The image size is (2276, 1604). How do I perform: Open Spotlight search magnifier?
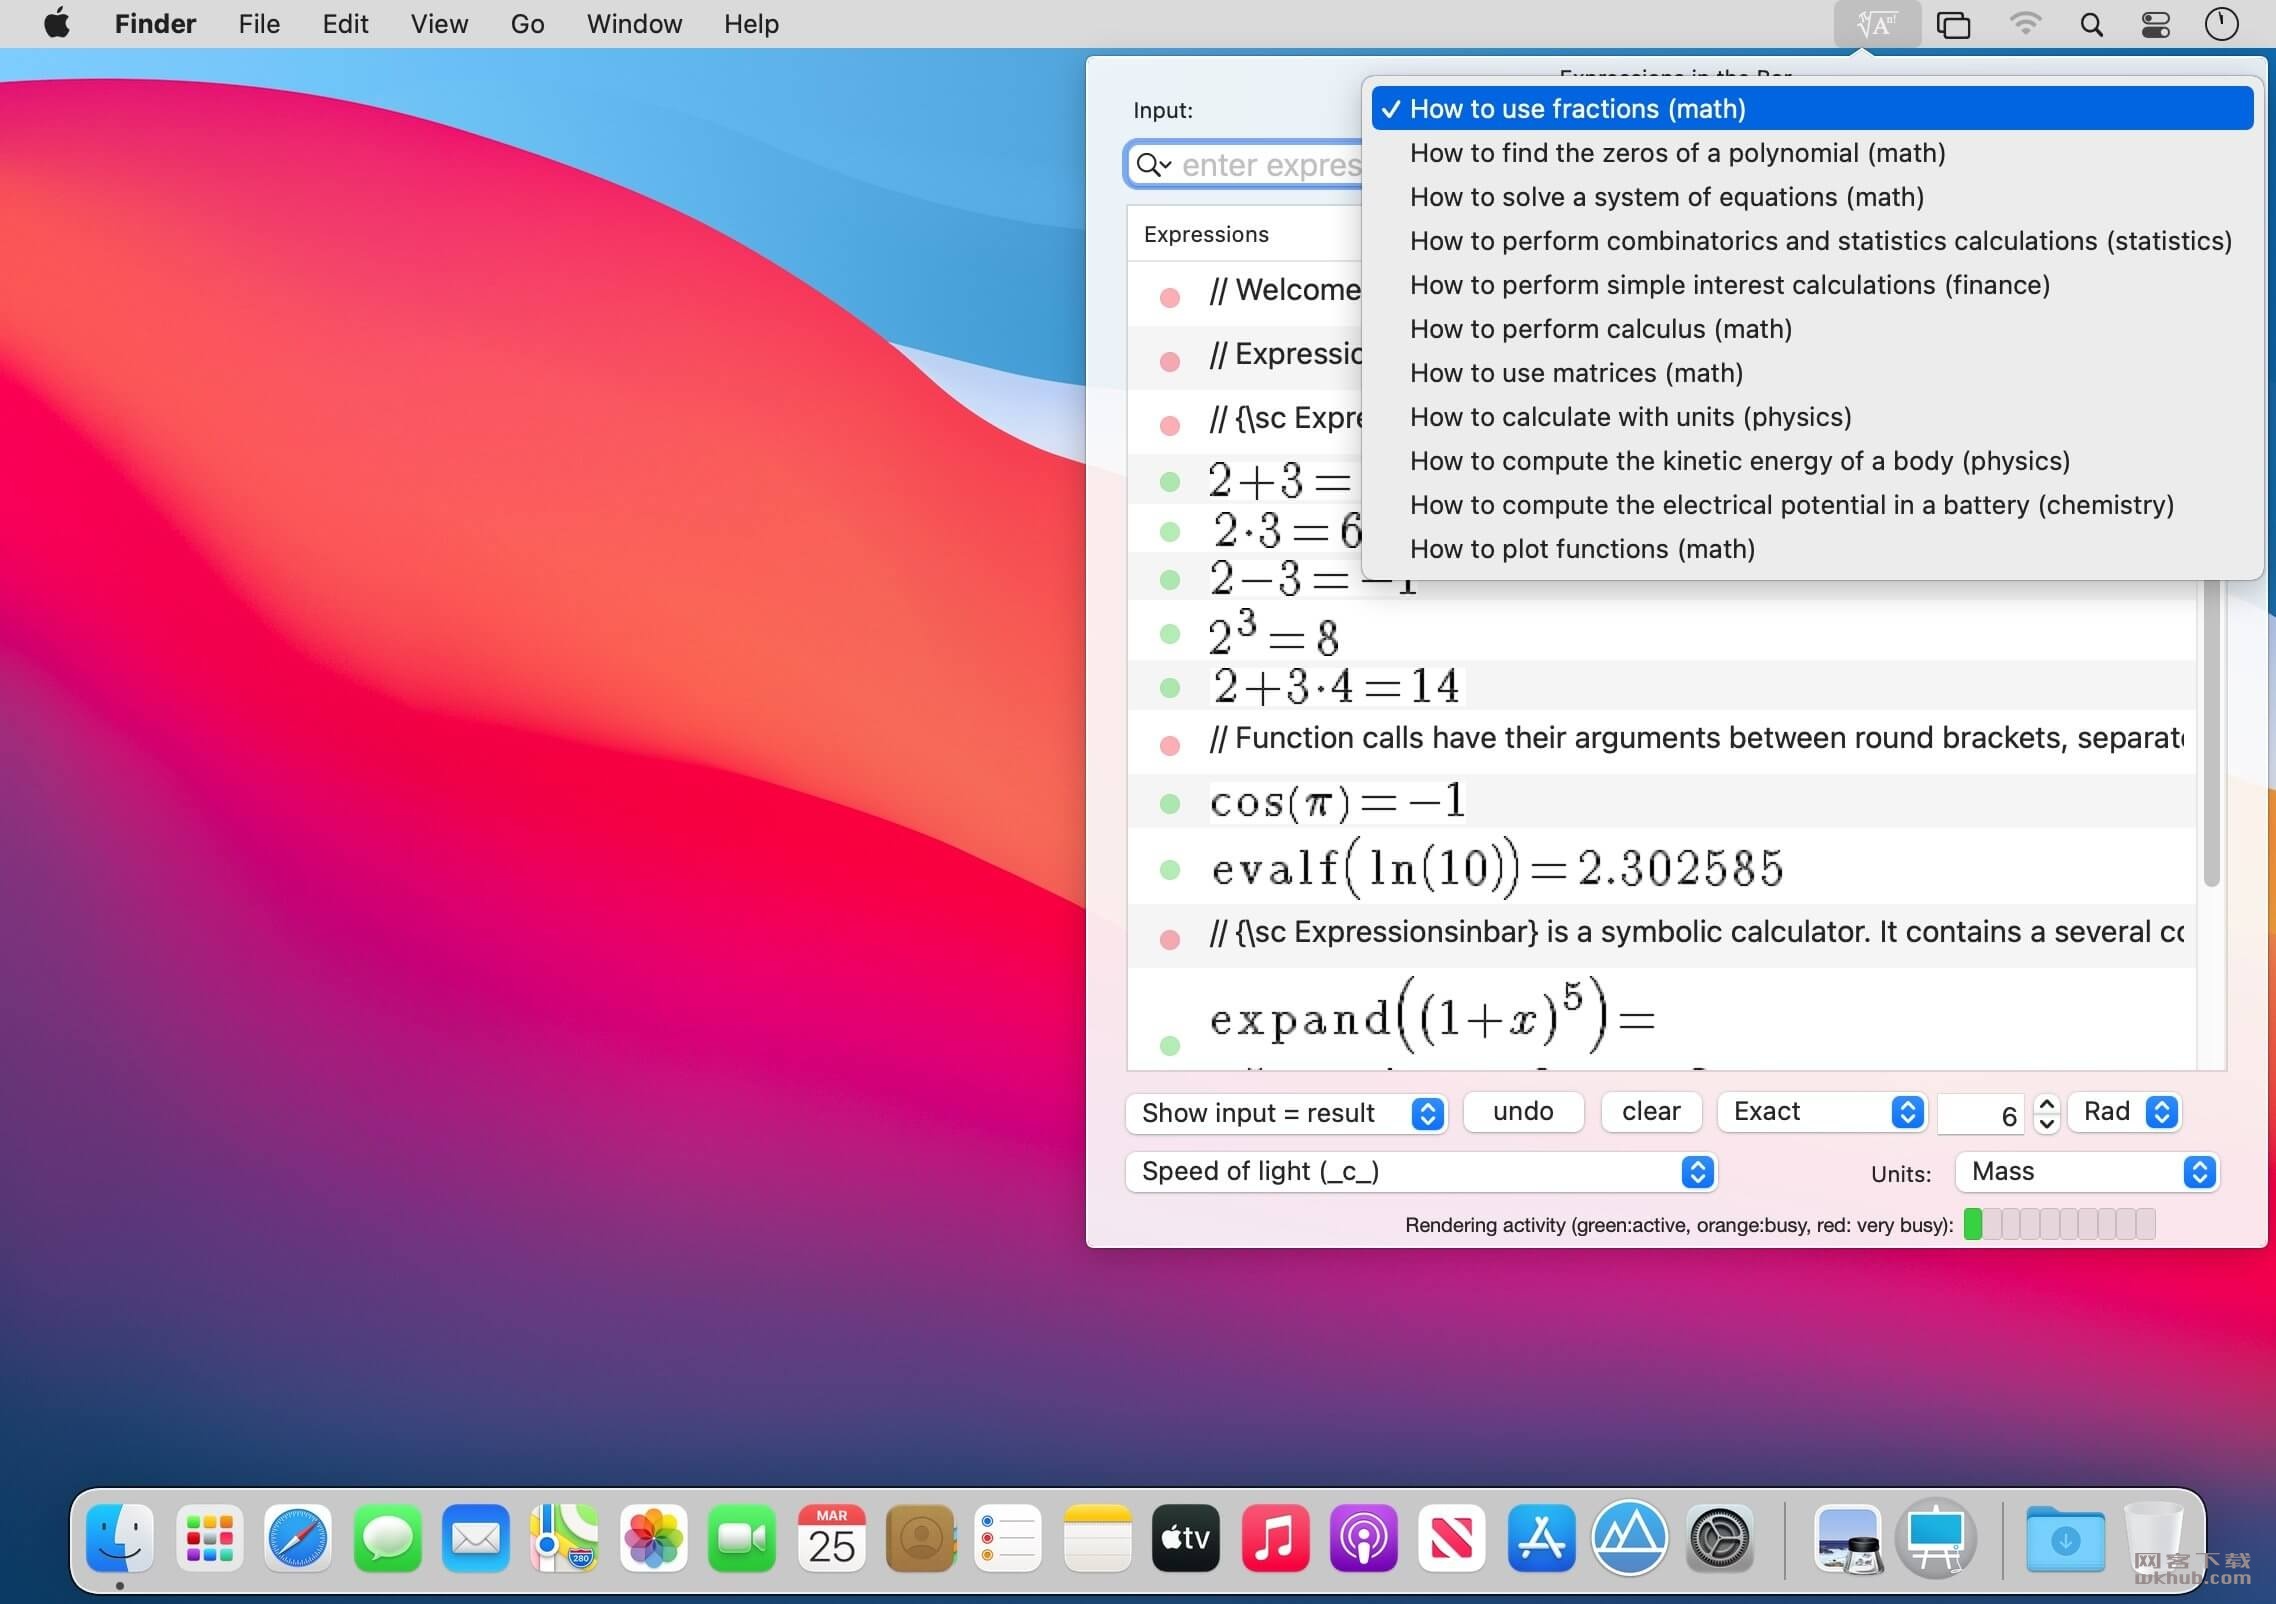click(2091, 24)
